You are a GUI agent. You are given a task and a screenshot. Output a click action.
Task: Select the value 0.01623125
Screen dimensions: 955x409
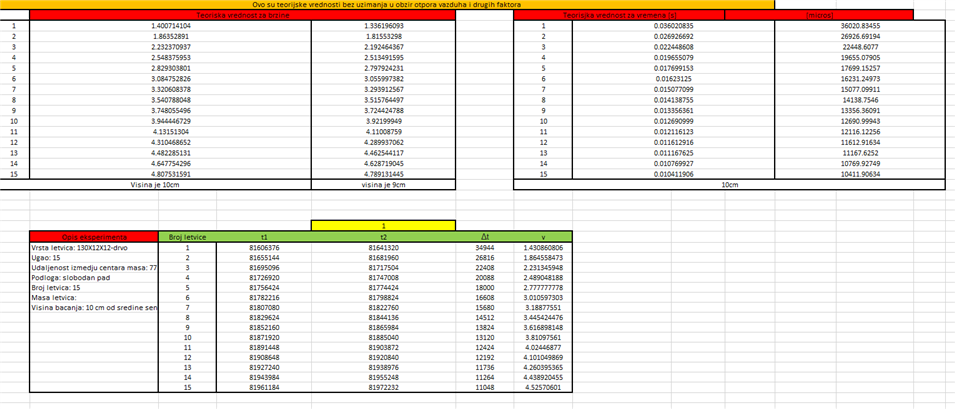673,78
